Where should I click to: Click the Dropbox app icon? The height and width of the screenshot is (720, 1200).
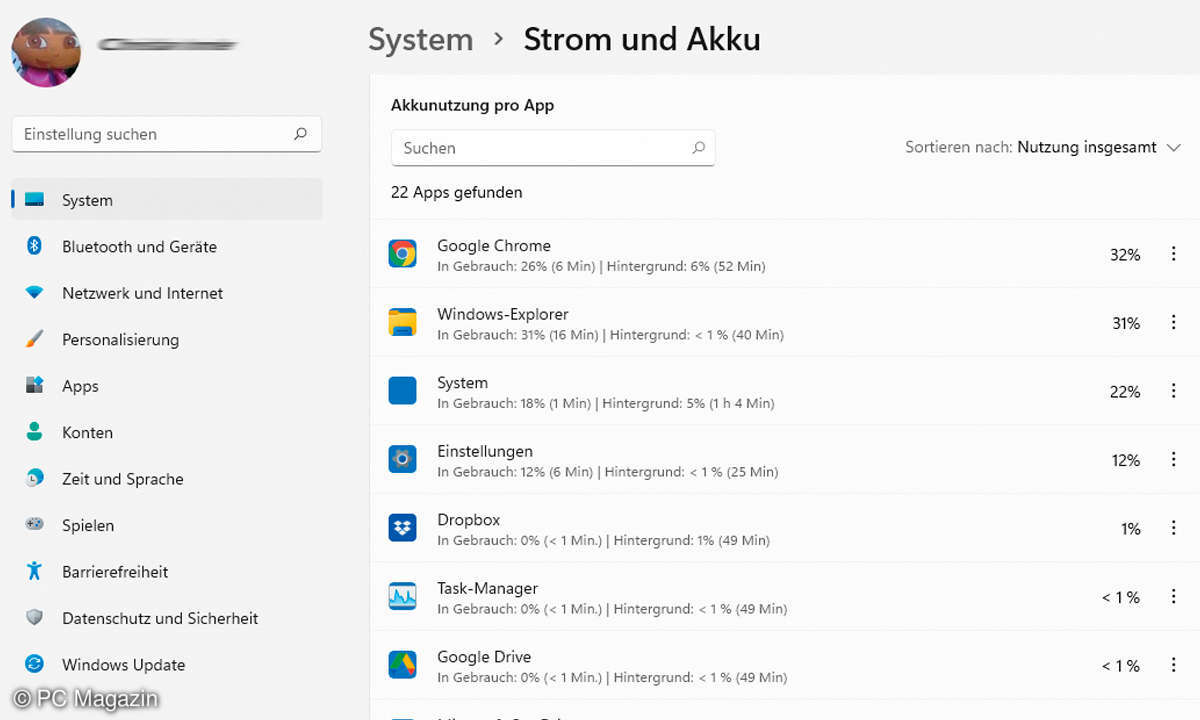402,528
